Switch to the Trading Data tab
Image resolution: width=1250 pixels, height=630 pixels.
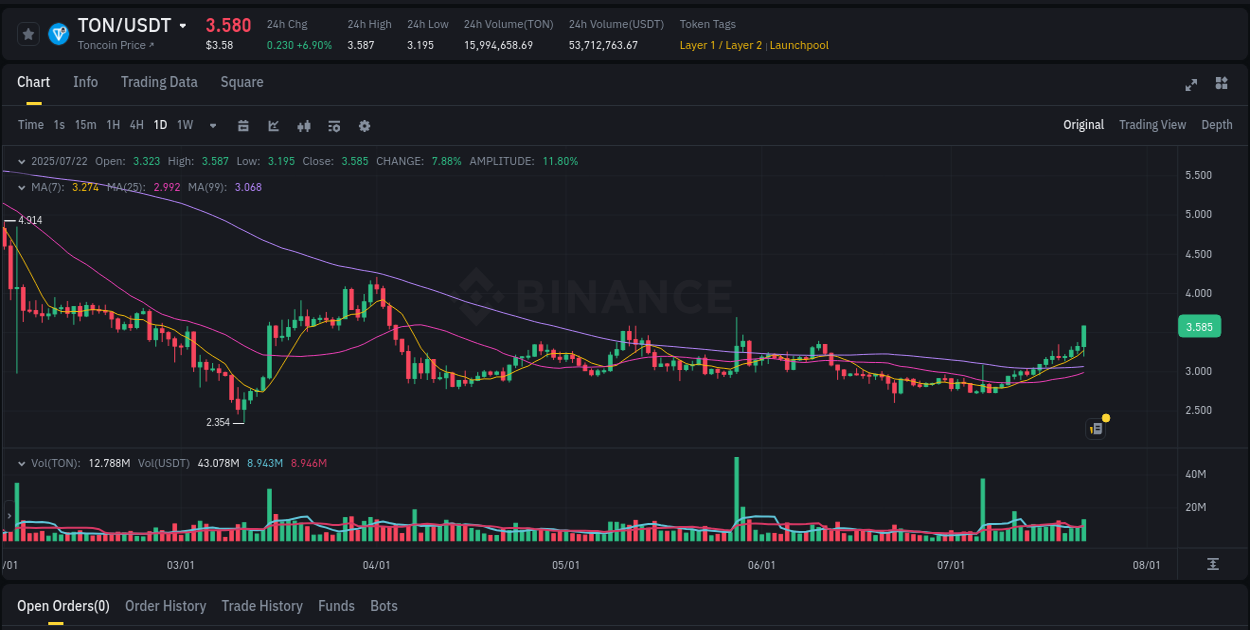click(x=159, y=82)
